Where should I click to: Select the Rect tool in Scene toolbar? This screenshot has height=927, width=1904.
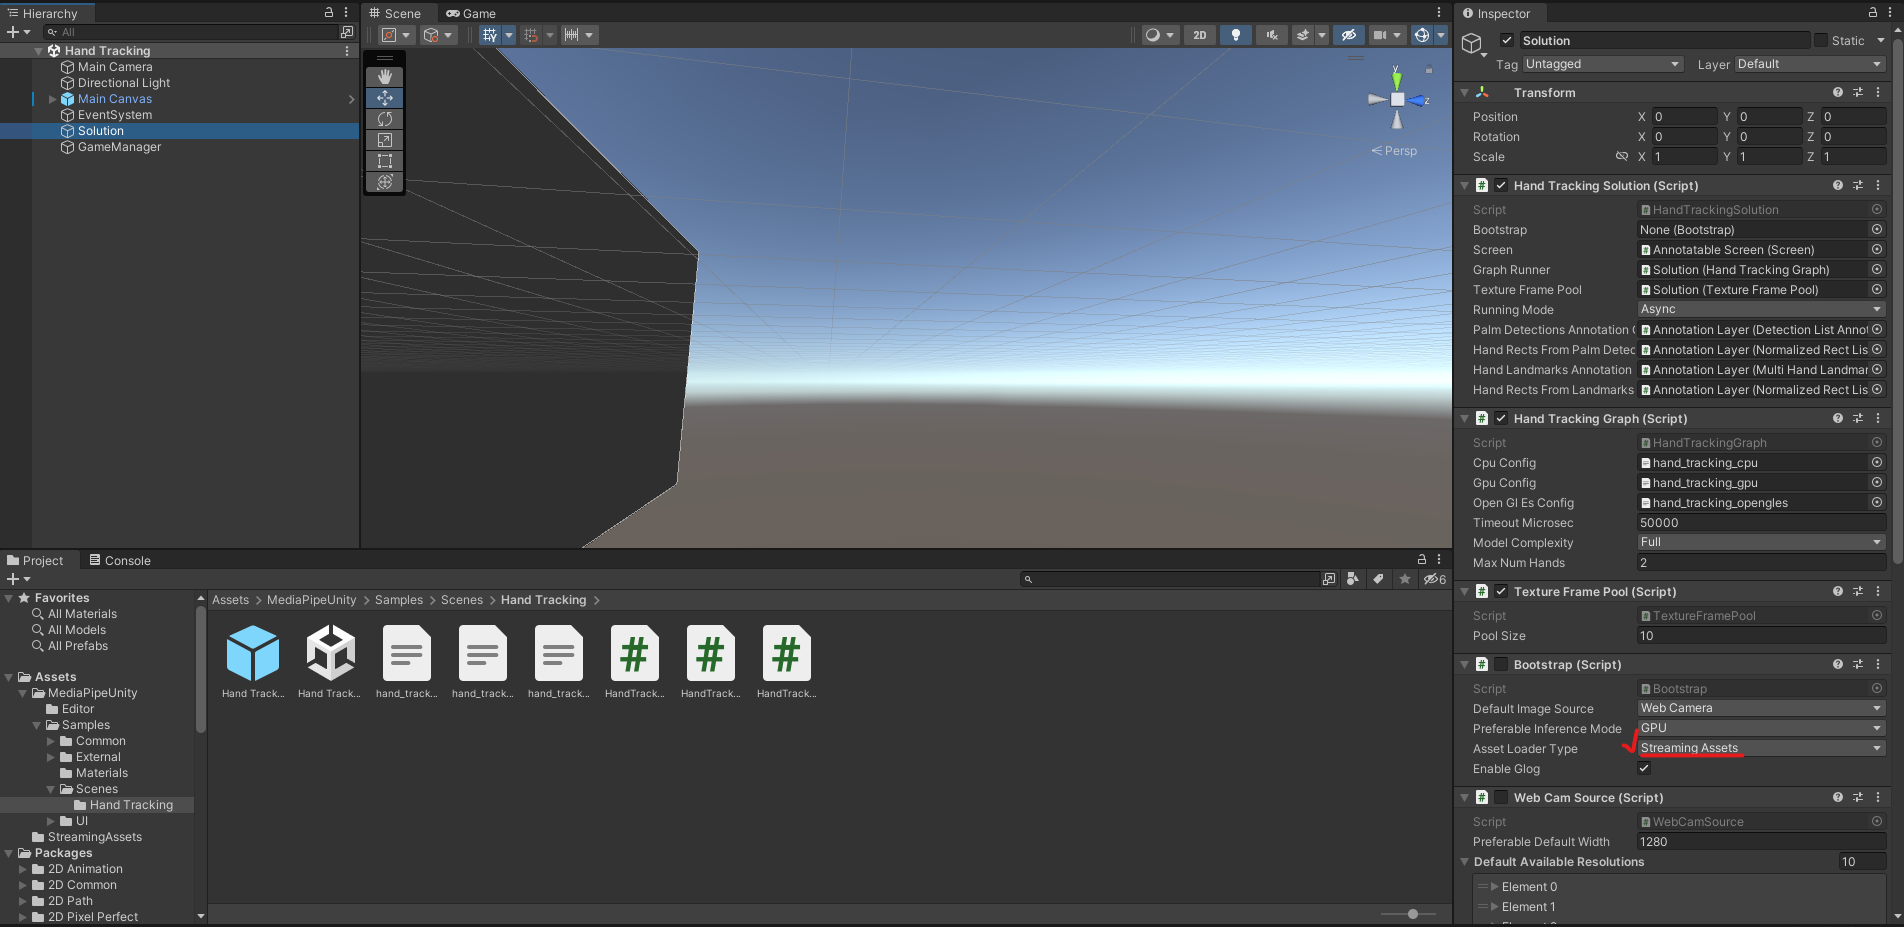[x=385, y=161]
